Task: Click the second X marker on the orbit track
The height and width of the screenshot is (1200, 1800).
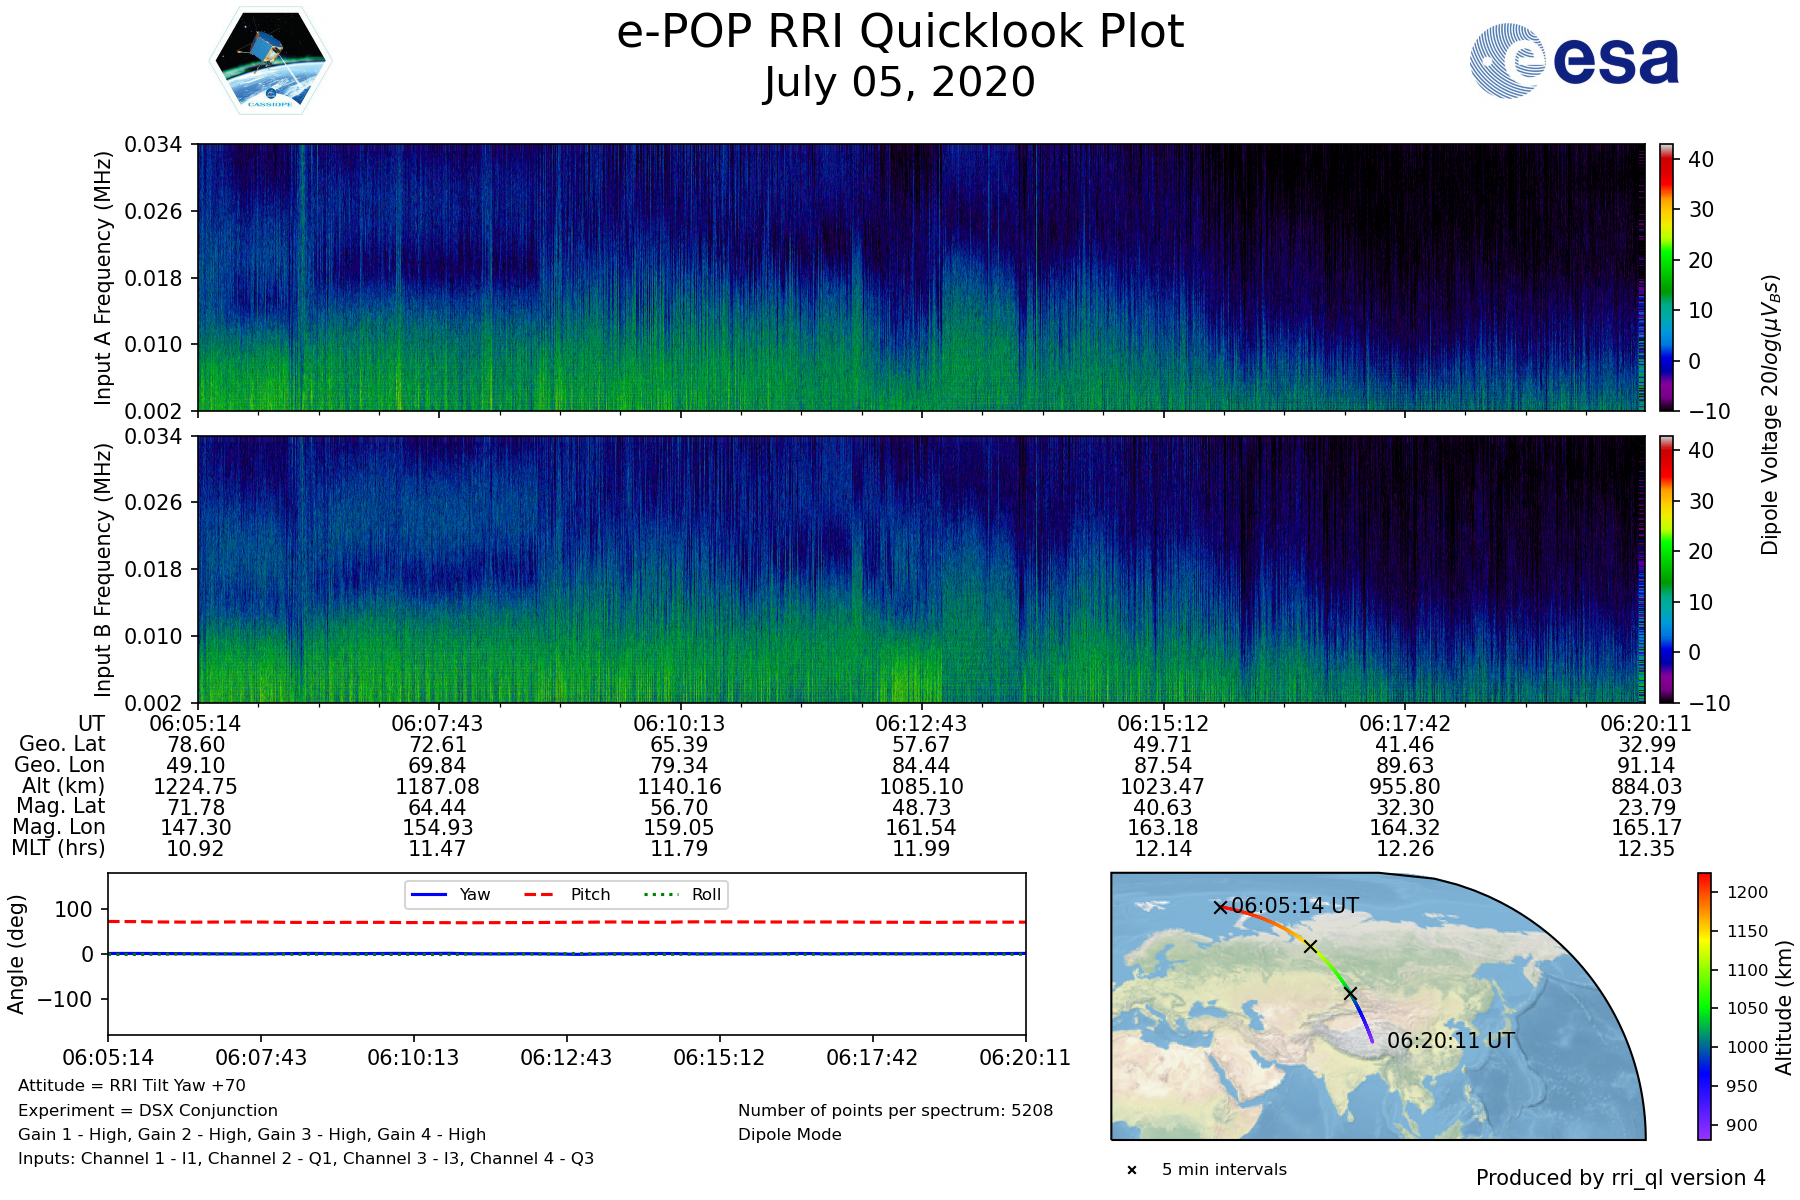Action: click(x=1310, y=946)
